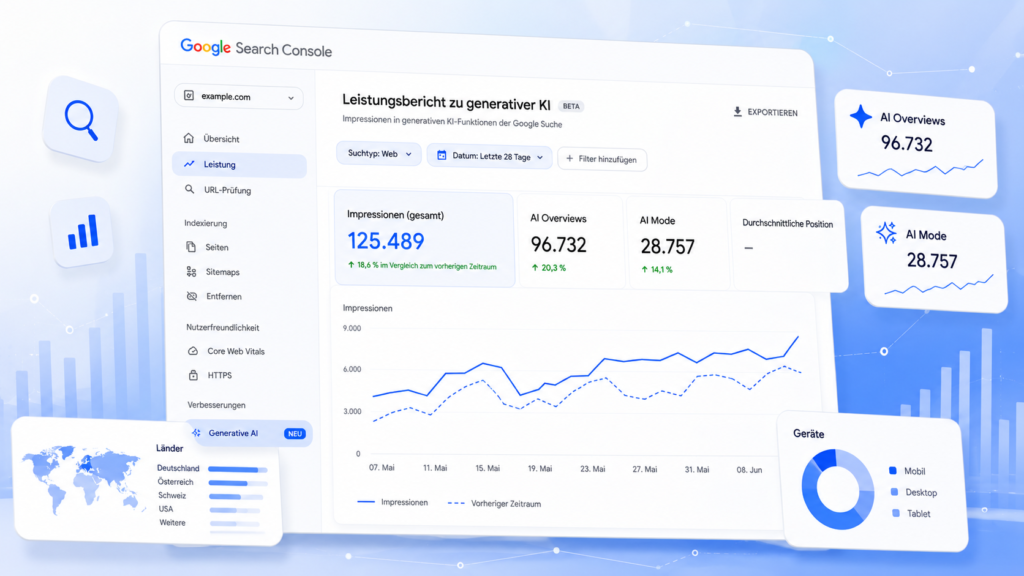Click the hidden-eye icon beside Entfernen
Image resolution: width=1024 pixels, height=576 pixels.
click(x=191, y=296)
